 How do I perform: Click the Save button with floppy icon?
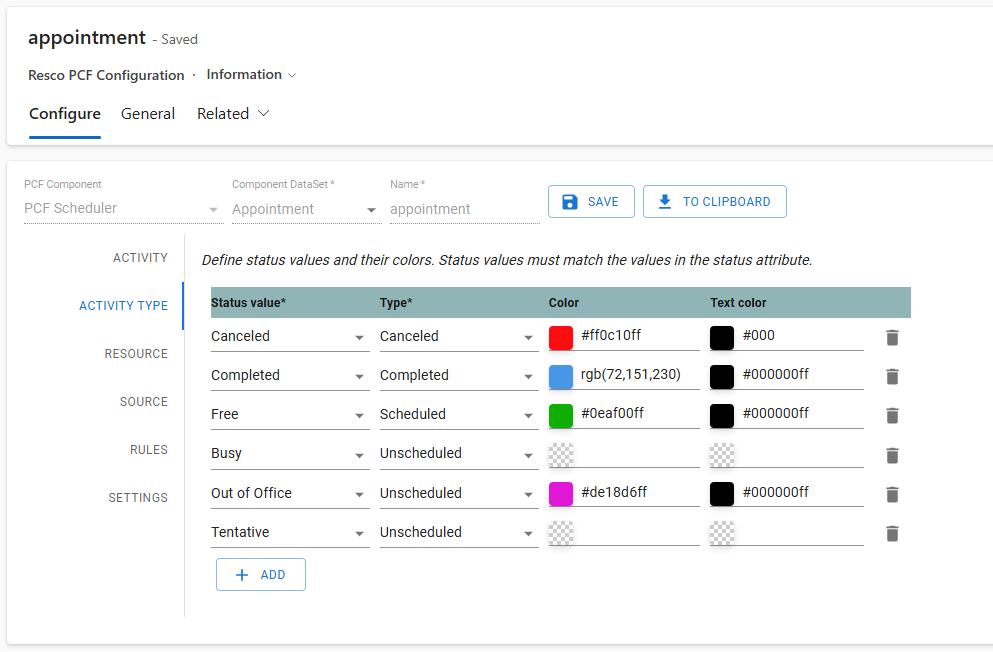(x=592, y=202)
